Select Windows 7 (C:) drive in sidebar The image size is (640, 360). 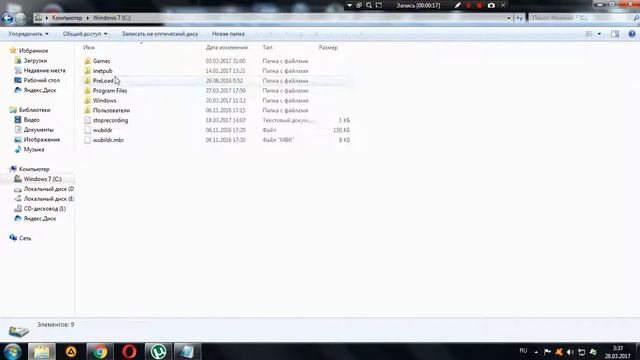pos(42,179)
